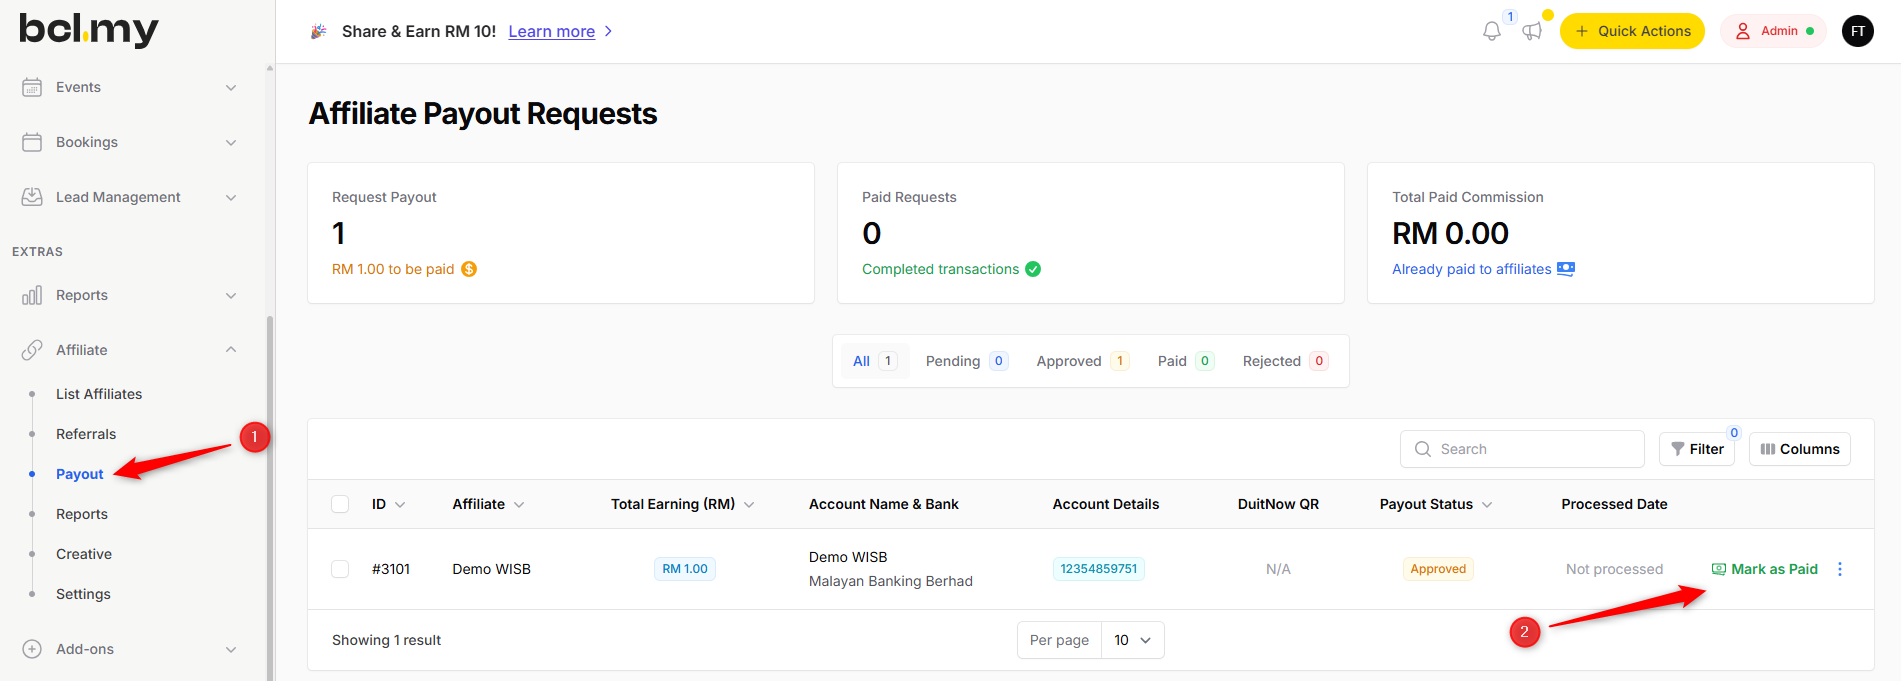
Task: Click the Add-ons plus circle icon
Action: [32, 649]
